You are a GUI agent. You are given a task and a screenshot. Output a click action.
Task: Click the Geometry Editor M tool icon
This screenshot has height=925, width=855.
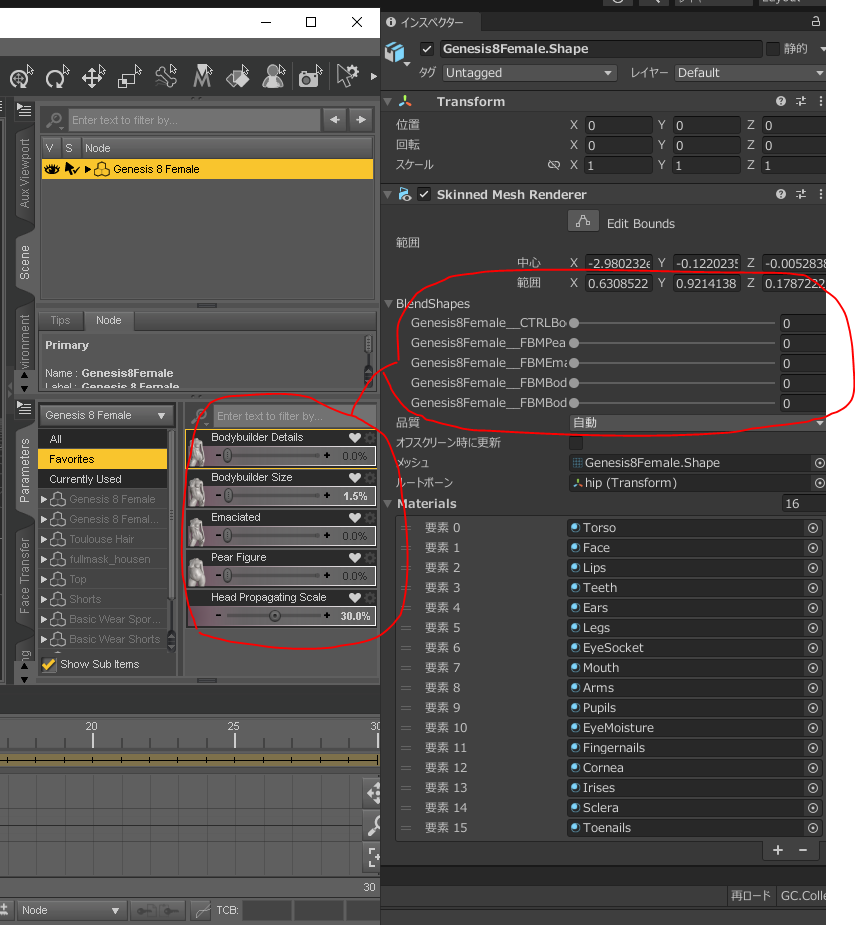(202, 77)
